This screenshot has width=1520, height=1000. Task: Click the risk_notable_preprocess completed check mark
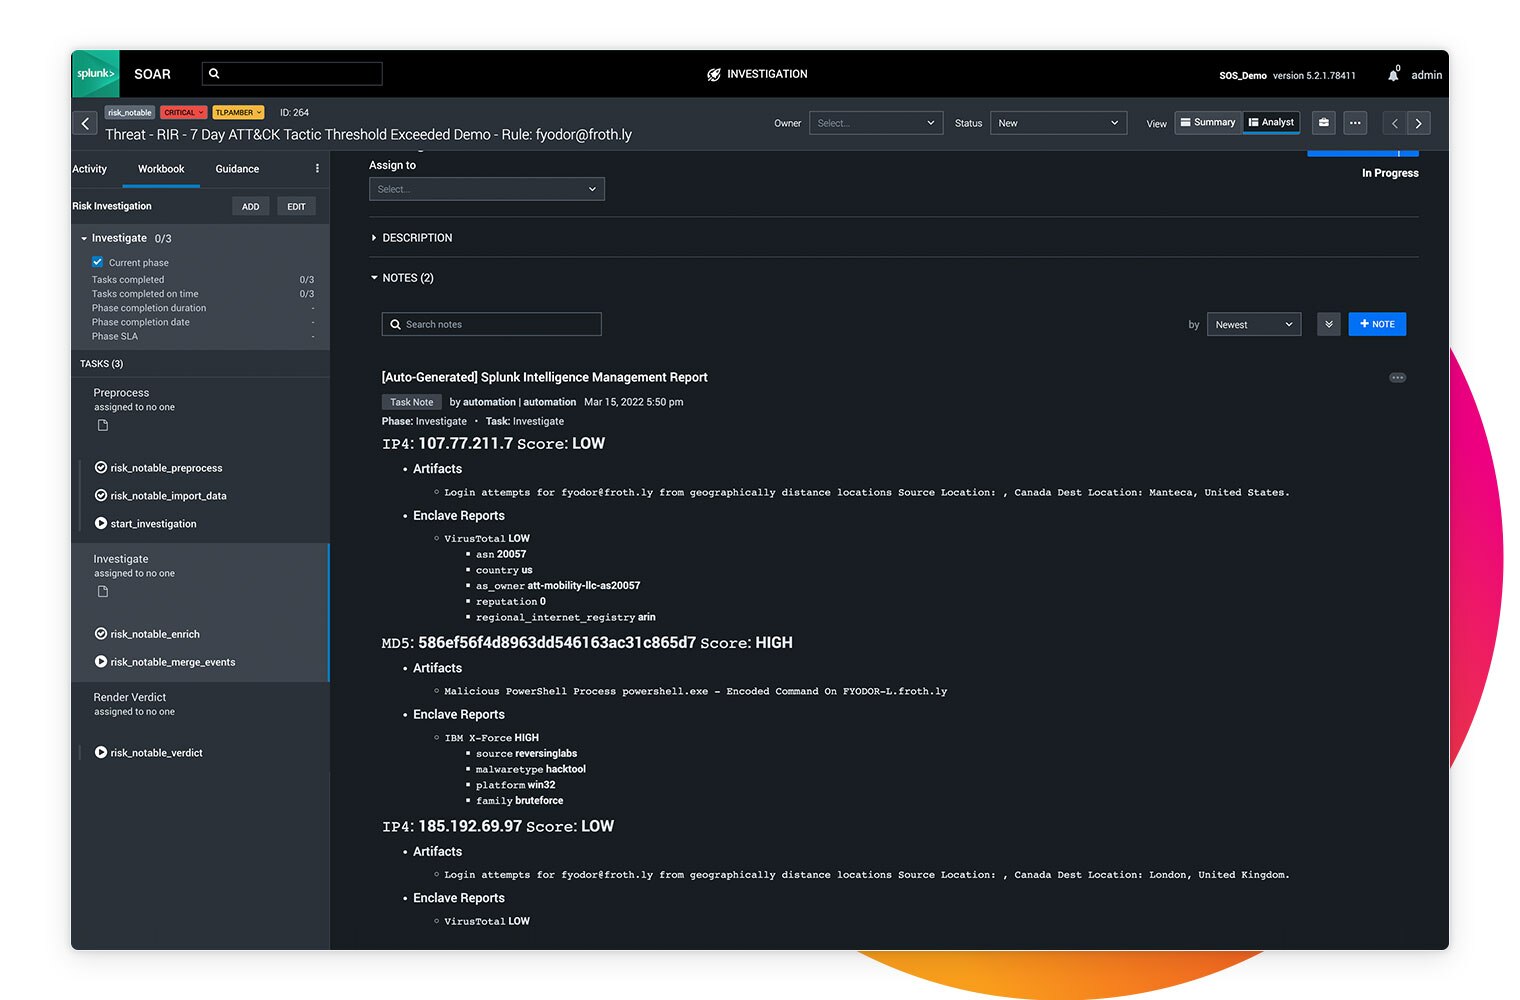100,467
